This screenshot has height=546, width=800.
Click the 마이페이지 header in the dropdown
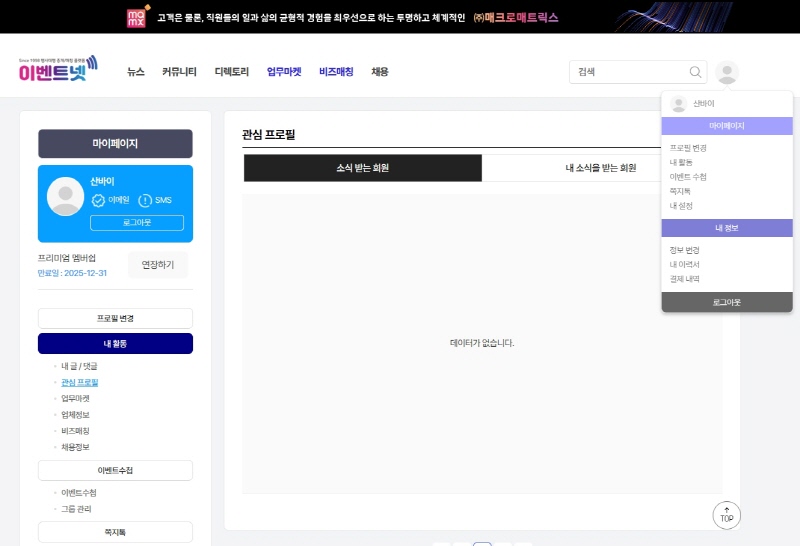(727, 126)
